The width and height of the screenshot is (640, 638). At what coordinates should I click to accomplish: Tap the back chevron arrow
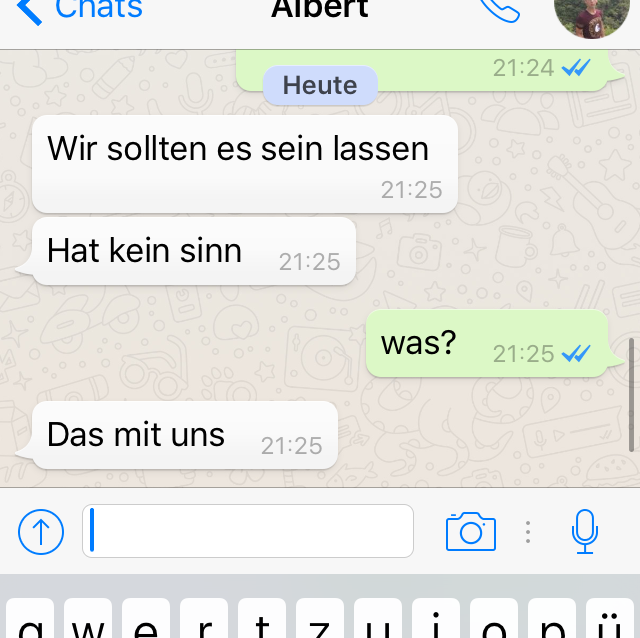(x=29, y=11)
